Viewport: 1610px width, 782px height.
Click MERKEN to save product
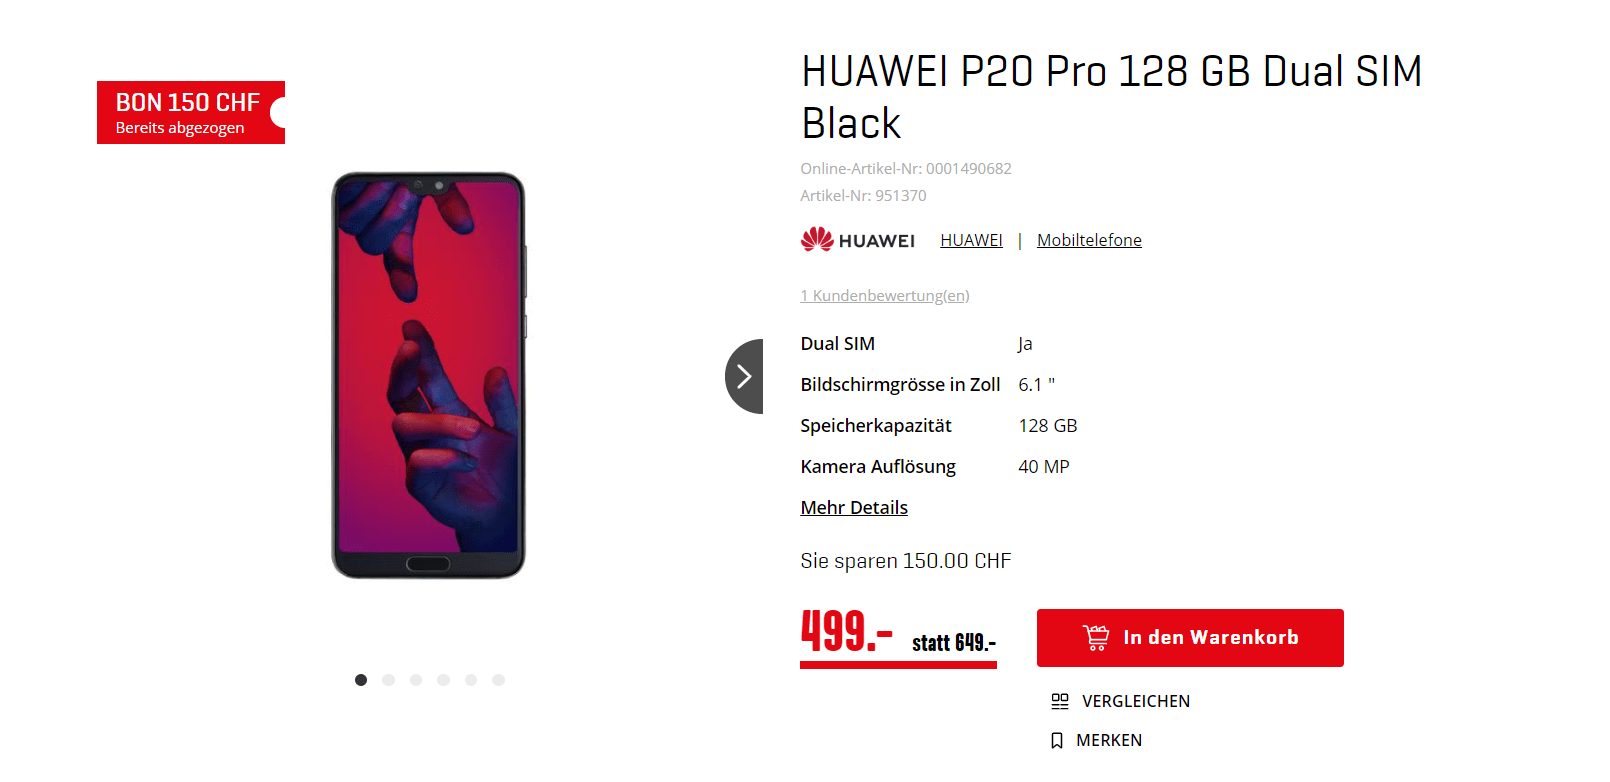pos(1109,740)
